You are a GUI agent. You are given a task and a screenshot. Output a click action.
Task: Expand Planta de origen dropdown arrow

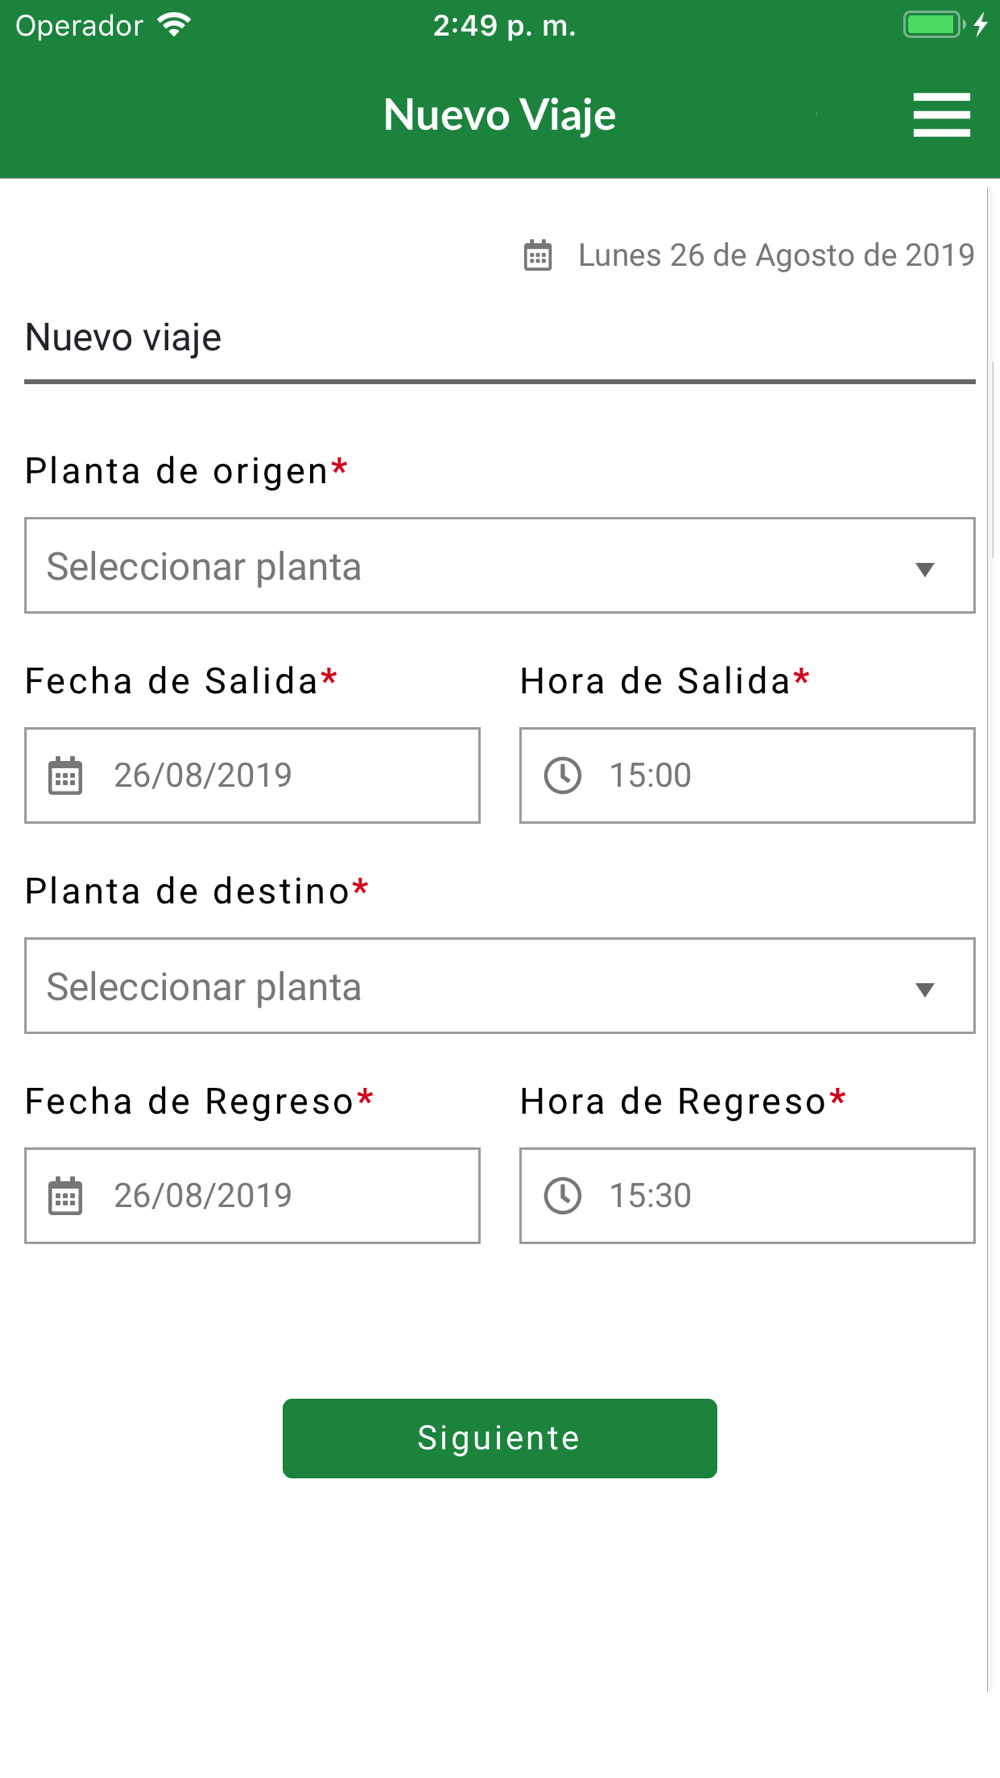(925, 569)
